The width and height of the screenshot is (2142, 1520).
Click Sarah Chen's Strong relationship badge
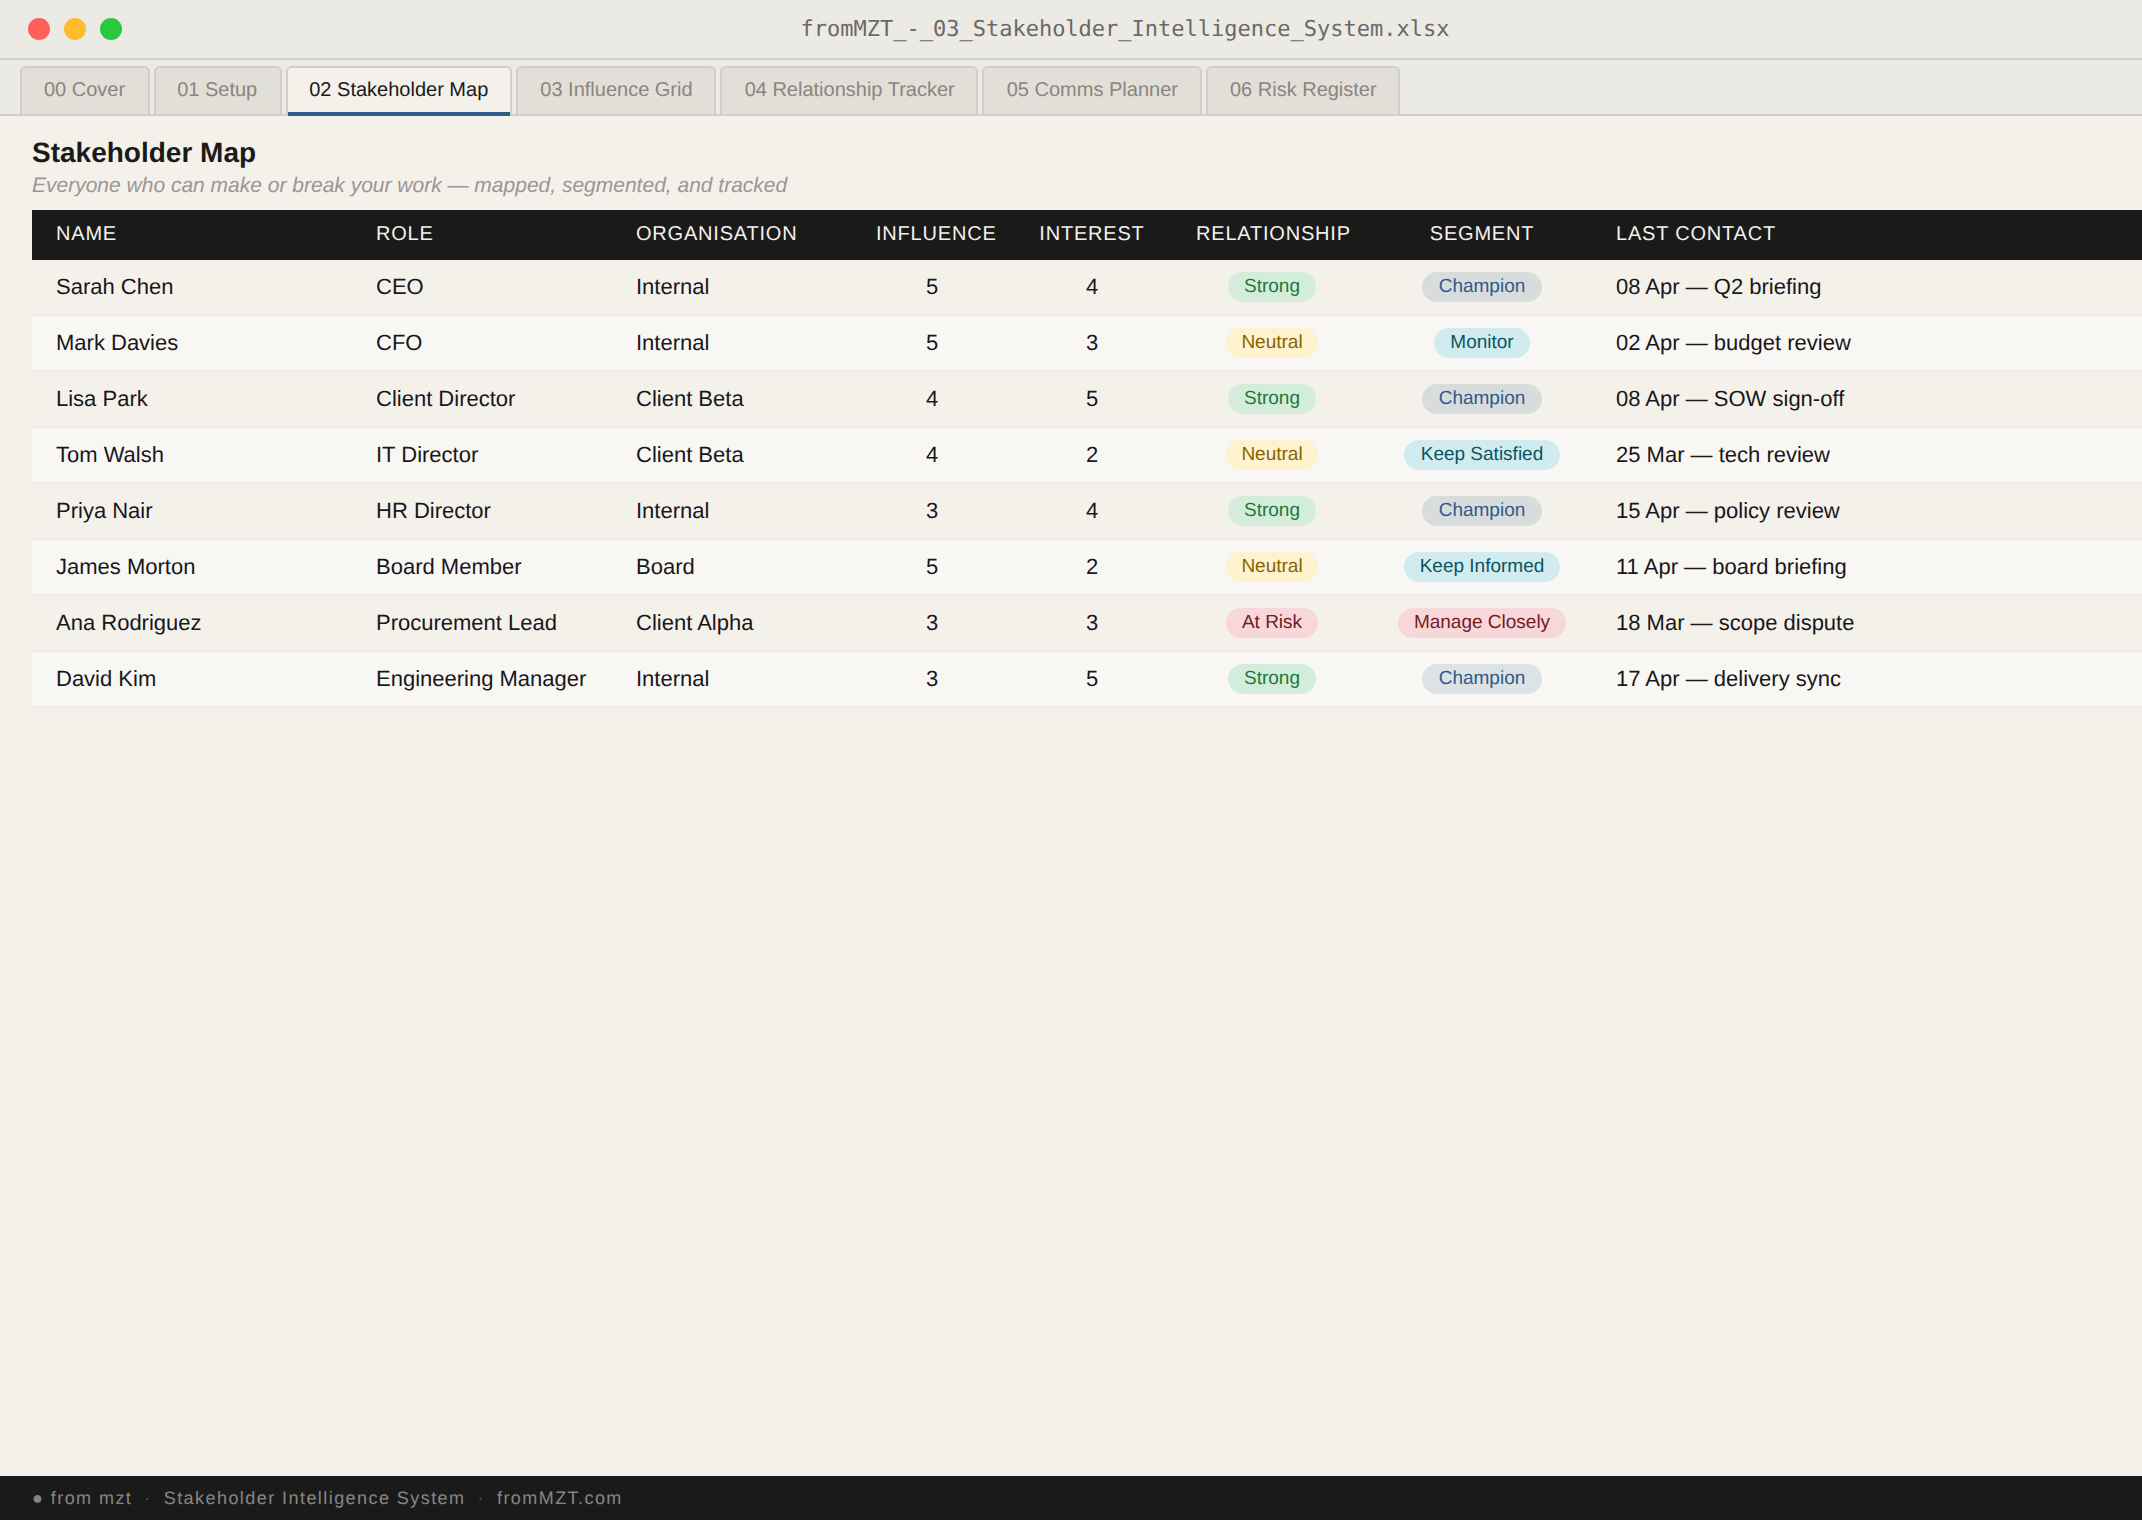point(1272,286)
